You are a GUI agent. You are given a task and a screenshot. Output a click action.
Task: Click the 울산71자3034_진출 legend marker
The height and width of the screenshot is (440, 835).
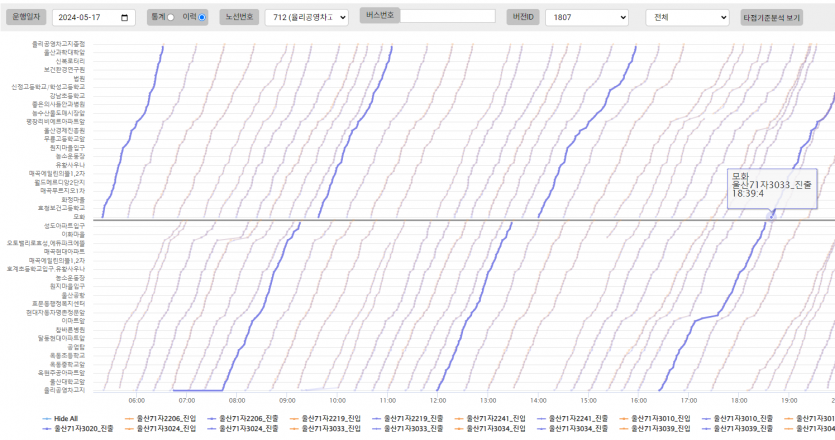point(543,427)
